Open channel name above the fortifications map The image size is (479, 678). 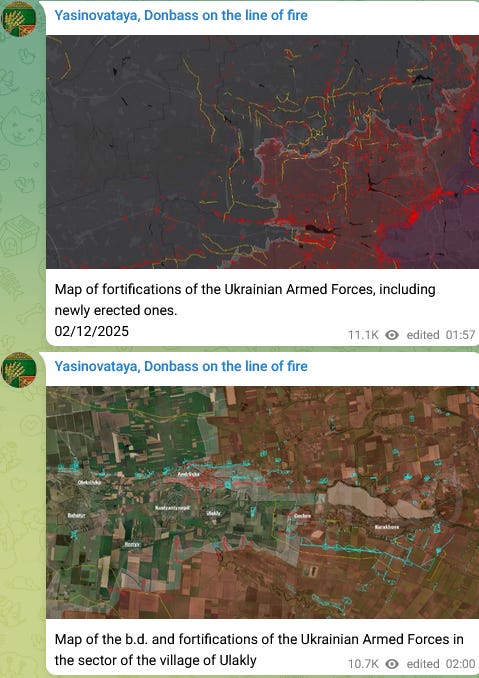coord(181,16)
